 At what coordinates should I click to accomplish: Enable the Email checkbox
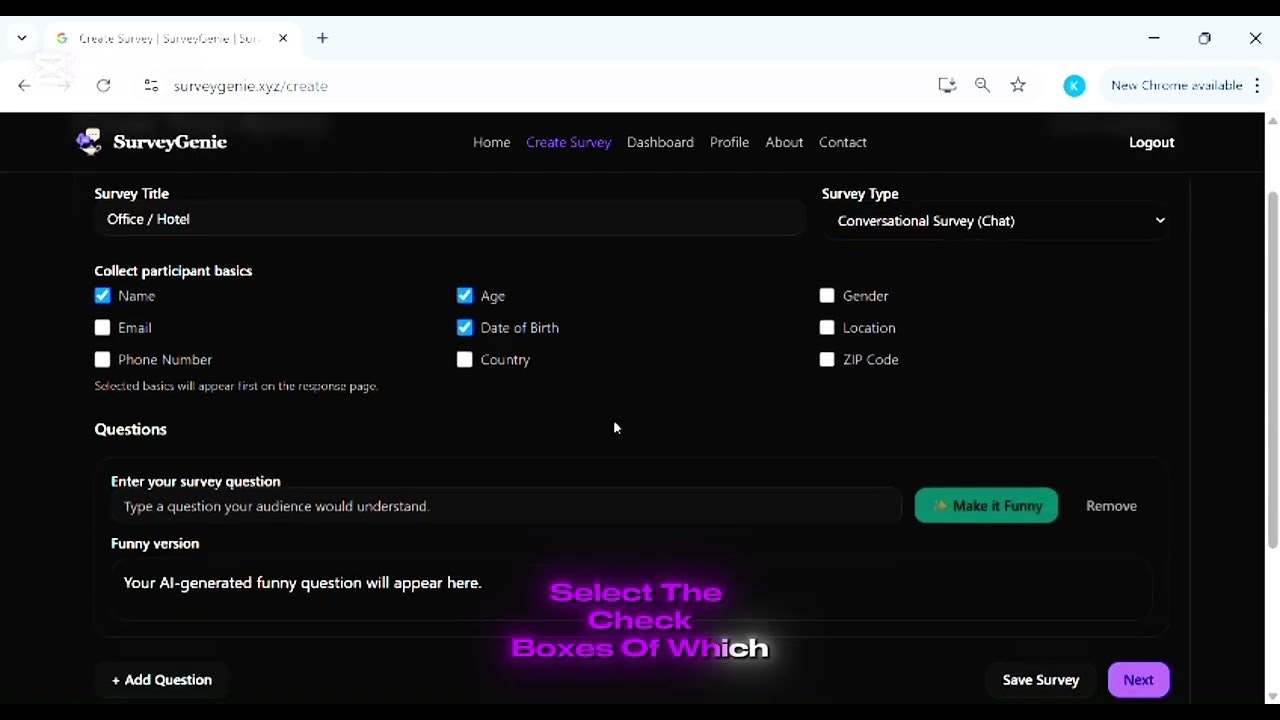coord(102,327)
